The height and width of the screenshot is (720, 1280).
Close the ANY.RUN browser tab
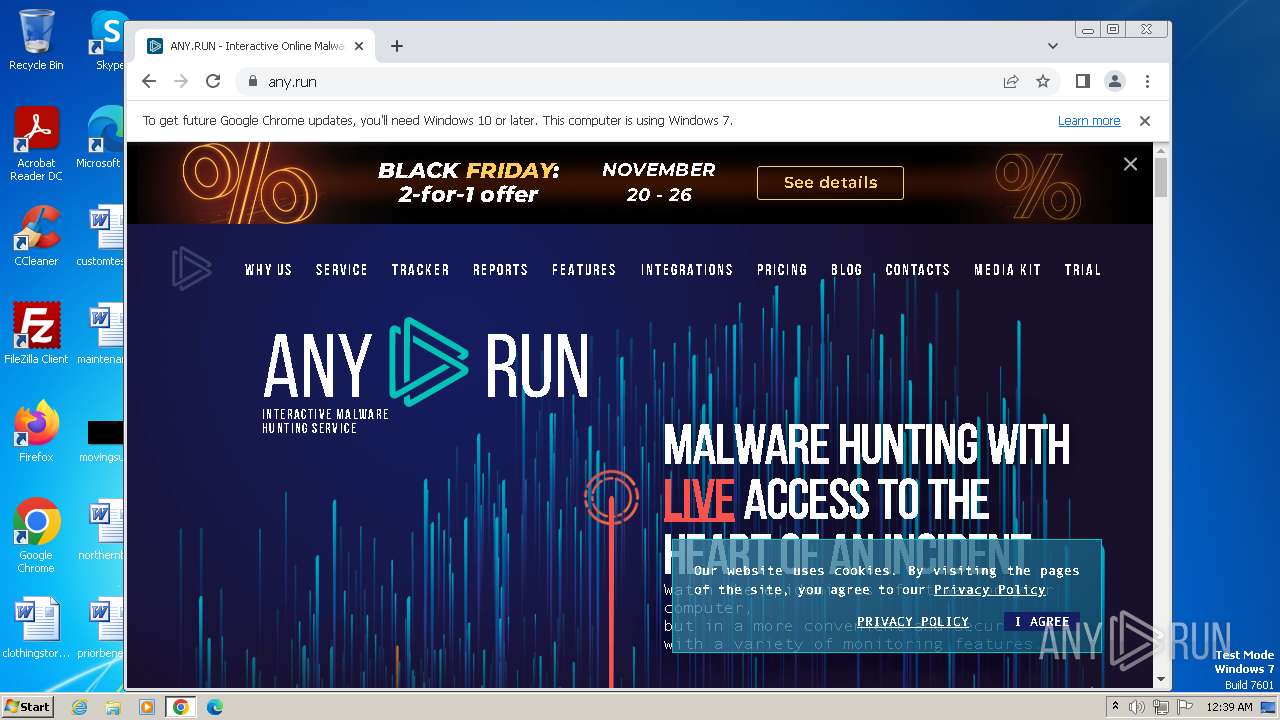pyautogui.click(x=359, y=46)
